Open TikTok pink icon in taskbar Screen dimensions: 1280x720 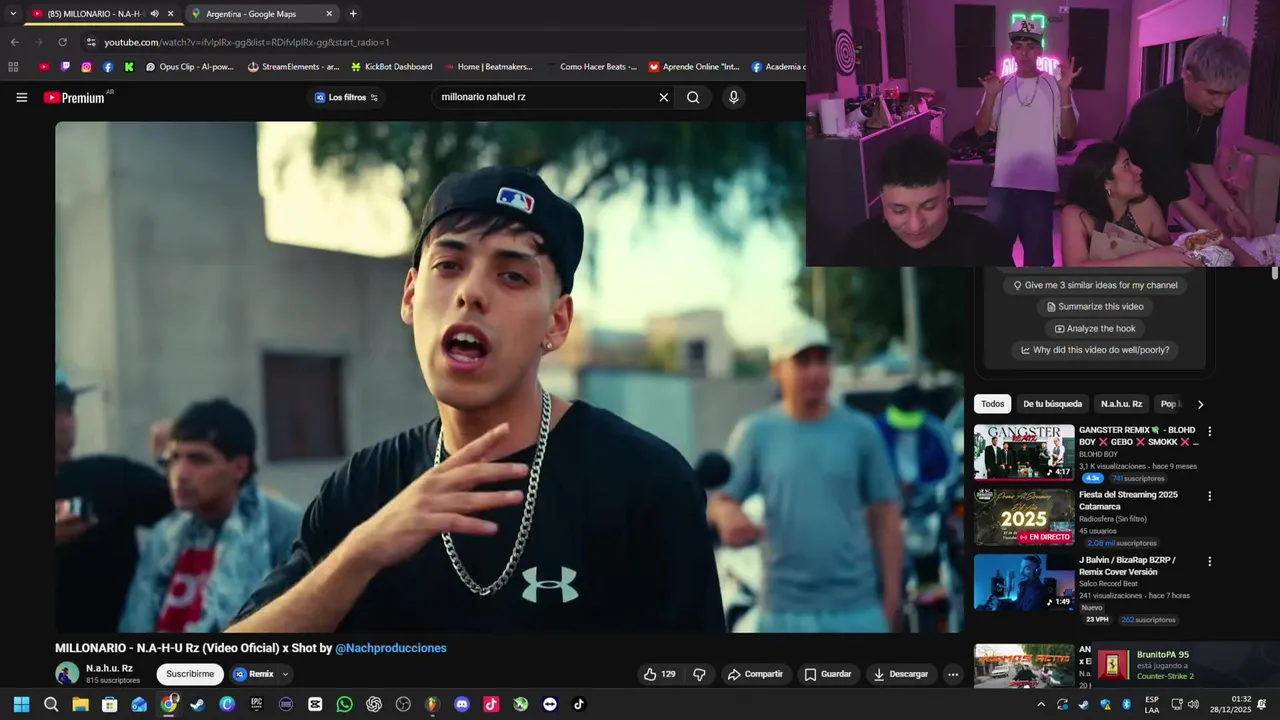pos(491,704)
